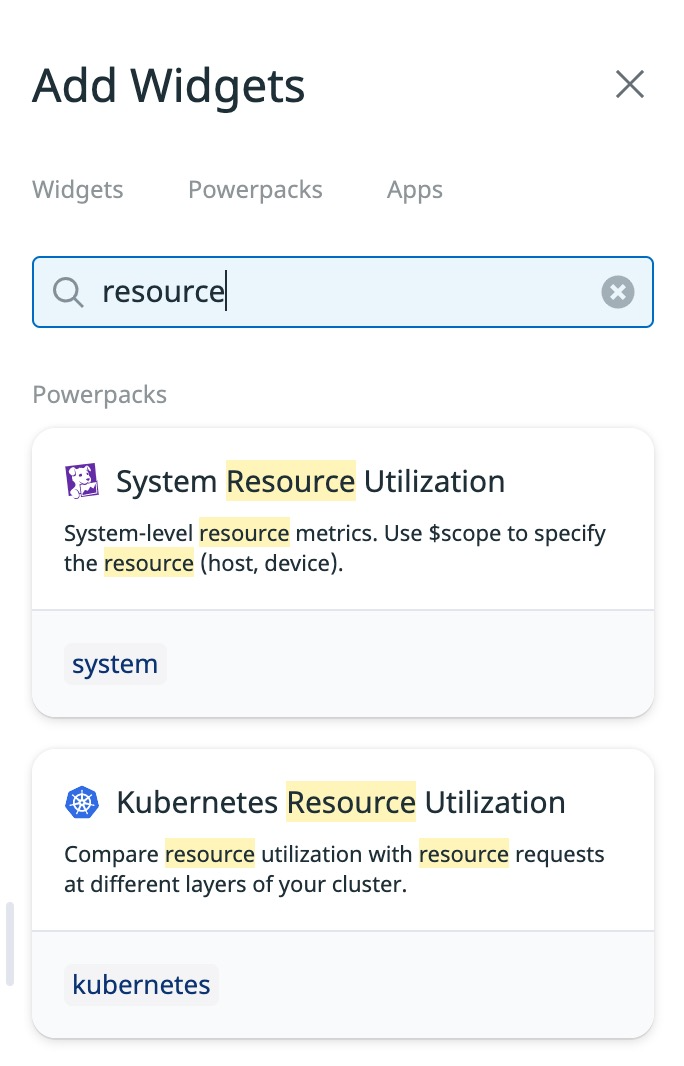Click the "system" tag

(115, 664)
